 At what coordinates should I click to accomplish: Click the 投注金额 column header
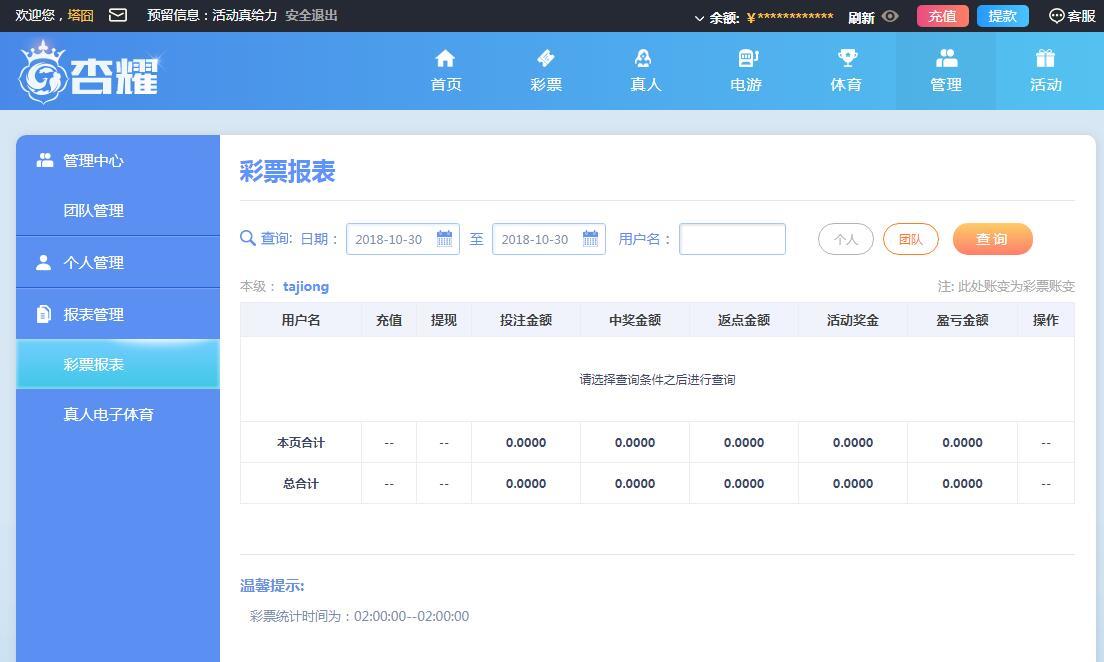coord(526,320)
